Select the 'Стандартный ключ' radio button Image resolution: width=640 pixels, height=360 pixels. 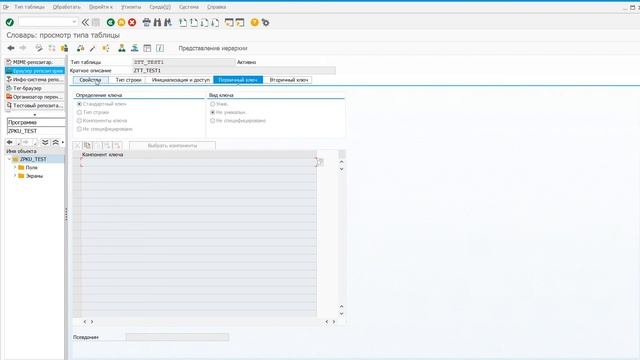(x=80, y=104)
